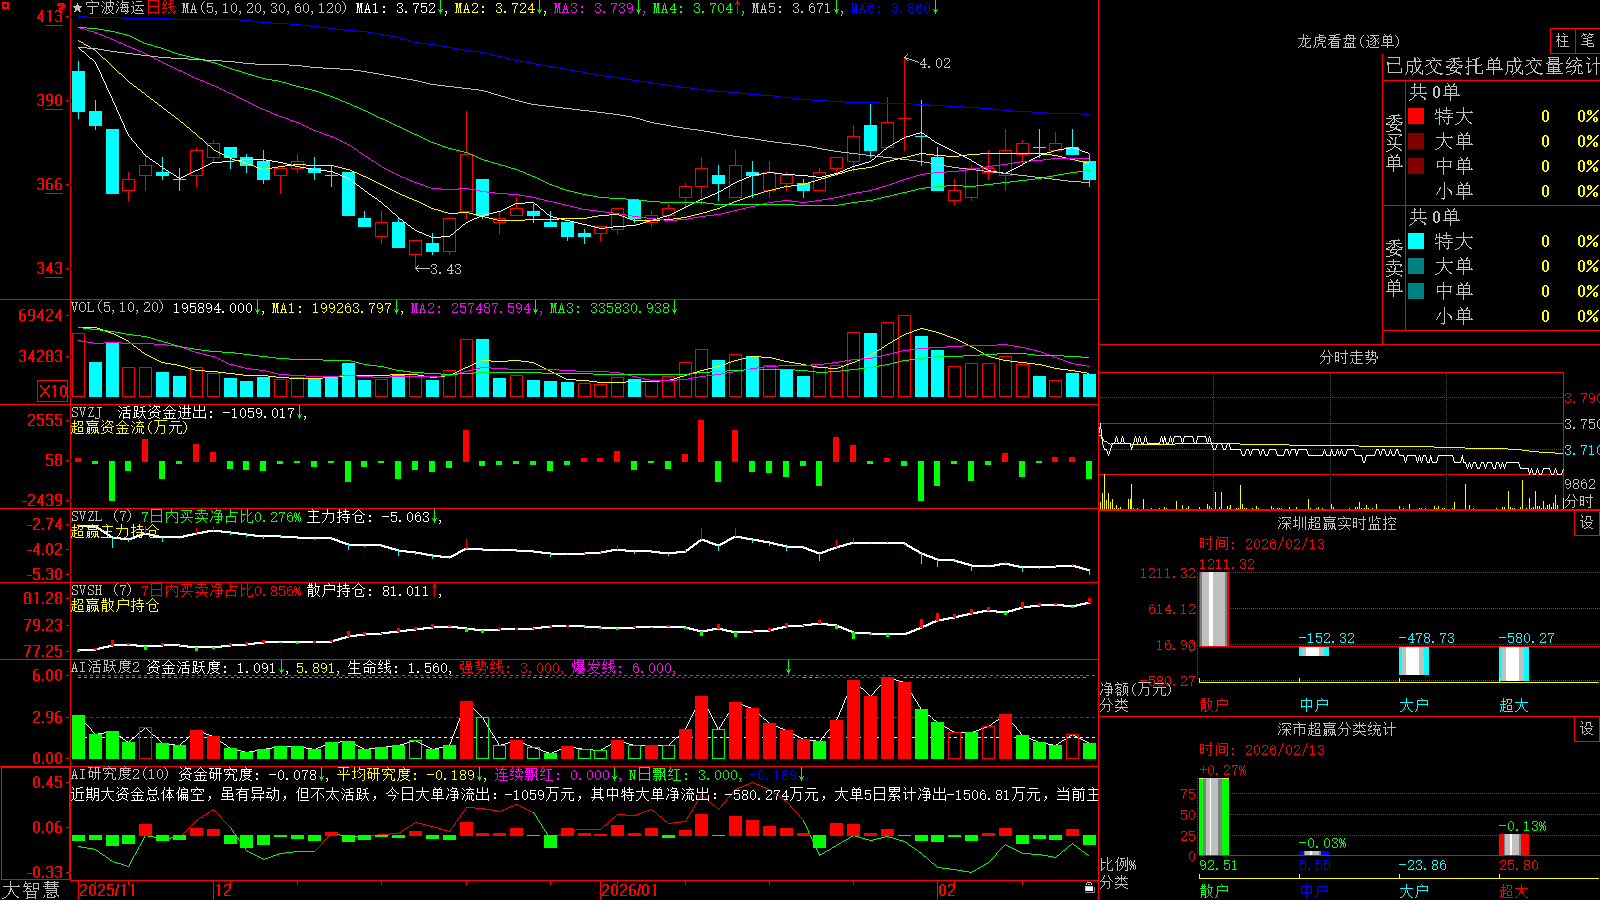Click 中户 category label under 实时监控 chart
The image size is (1600, 900).
pyautogui.click(x=1313, y=705)
